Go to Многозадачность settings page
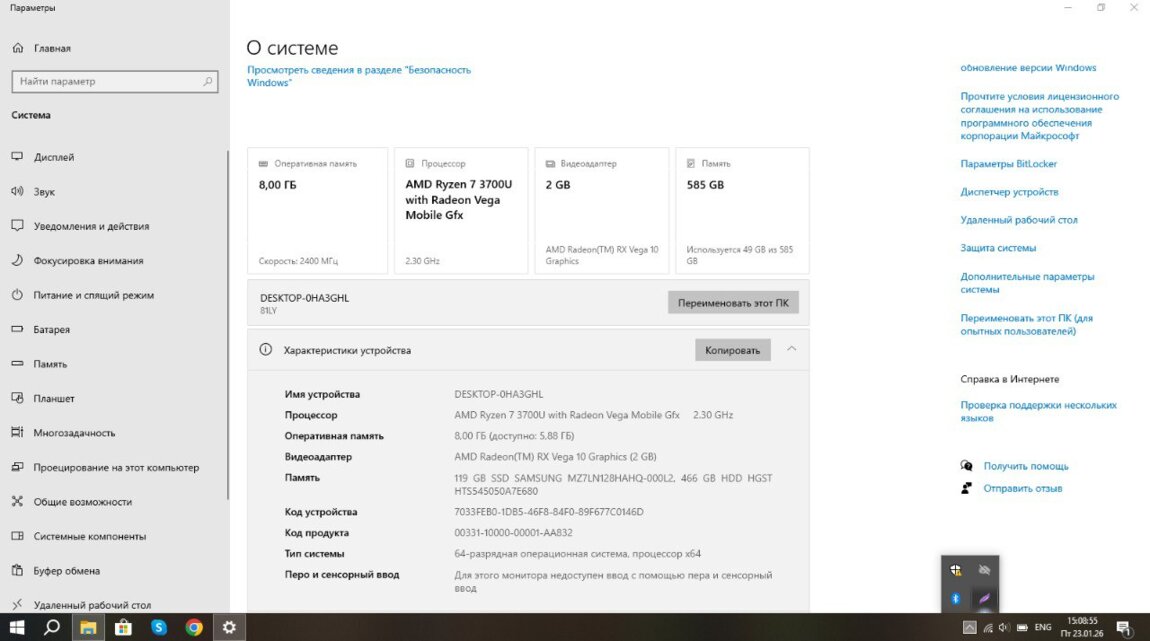The image size is (1150, 641). pyautogui.click(x=74, y=433)
